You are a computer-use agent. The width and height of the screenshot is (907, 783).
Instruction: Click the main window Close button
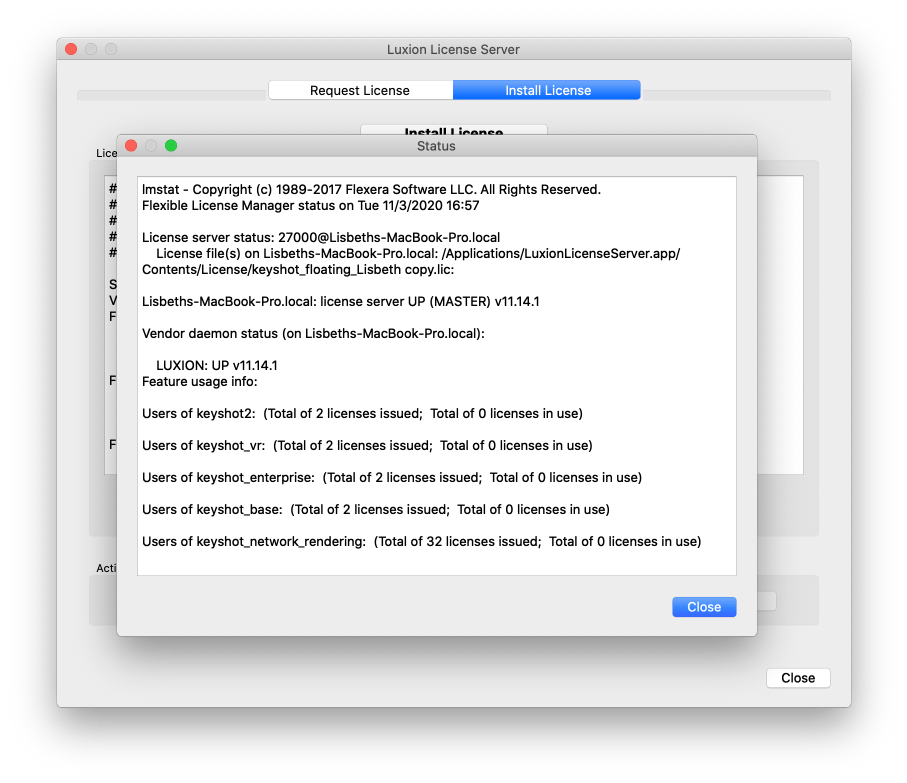[x=797, y=678]
